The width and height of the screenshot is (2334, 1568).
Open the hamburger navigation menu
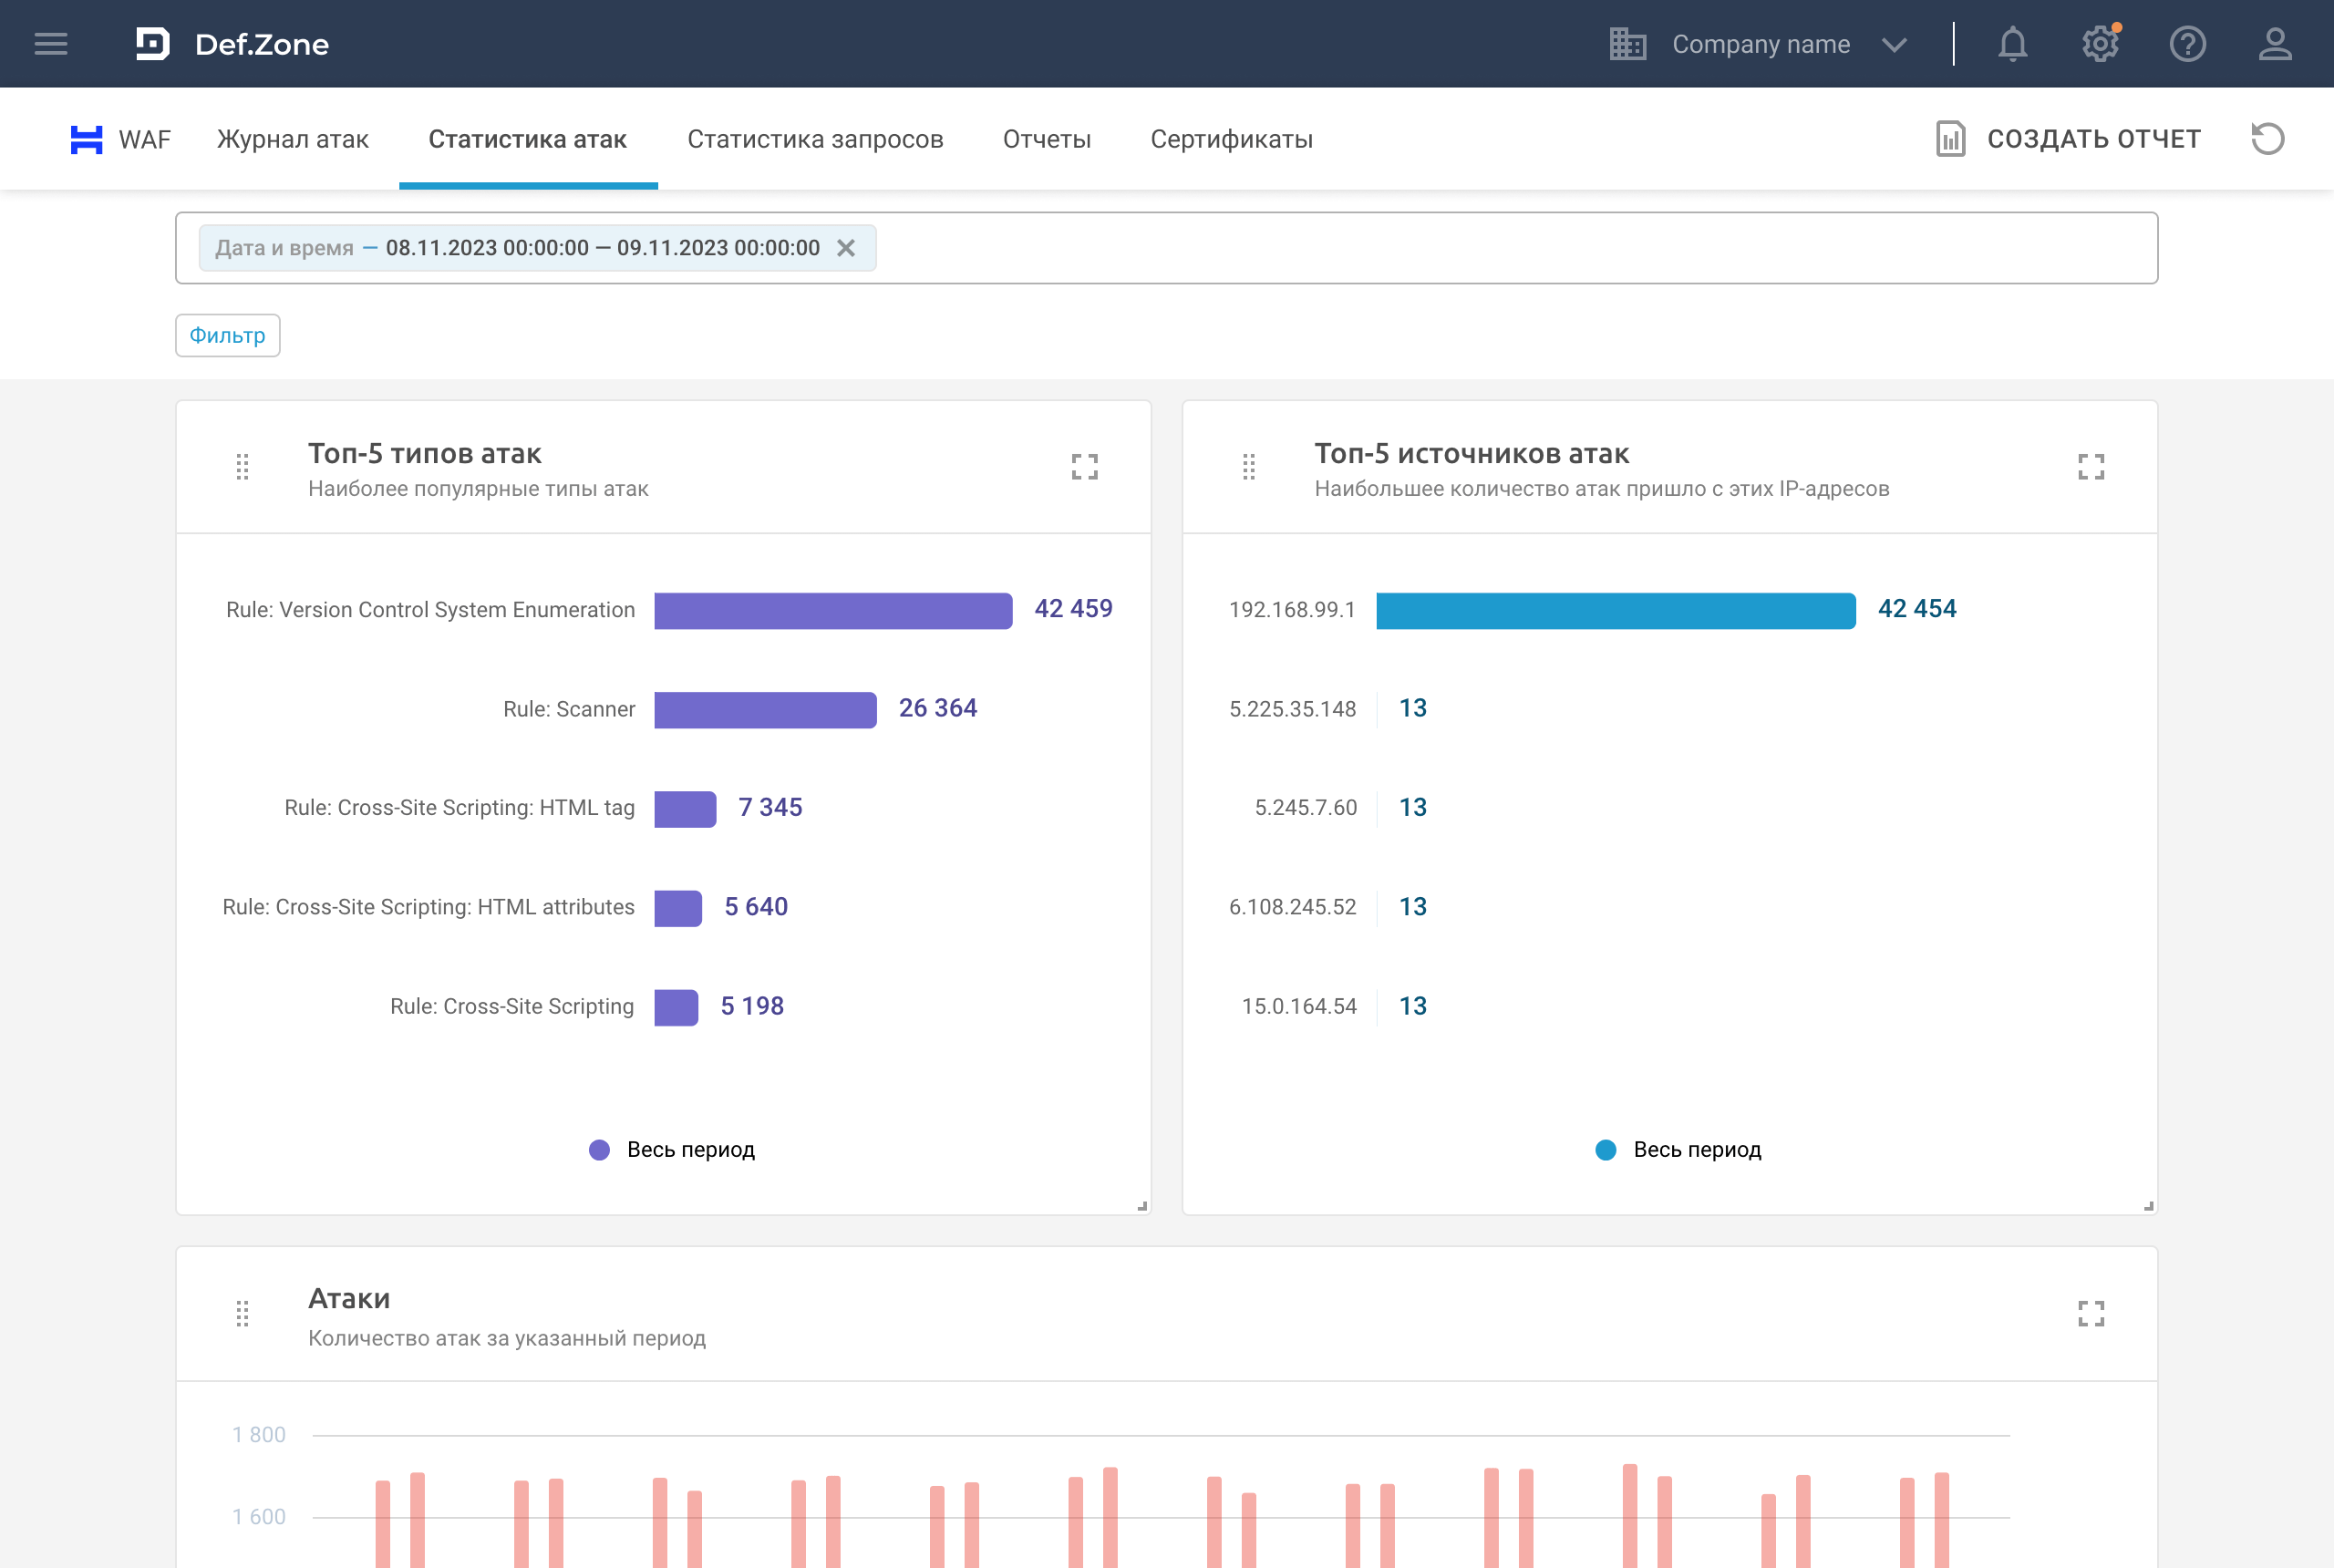pyautogui.click(x=51, y=44)
